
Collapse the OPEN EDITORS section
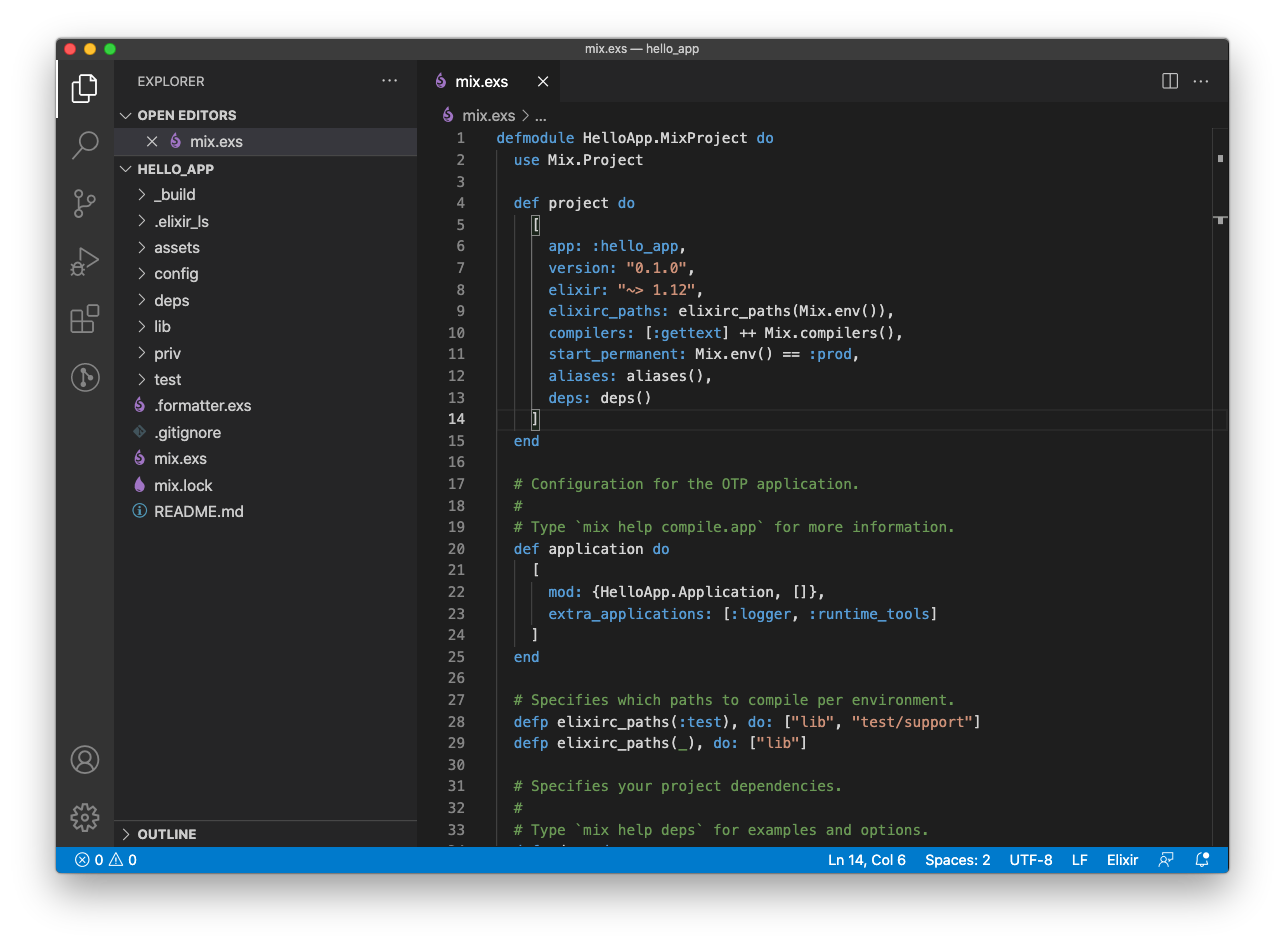pos(186,115)
